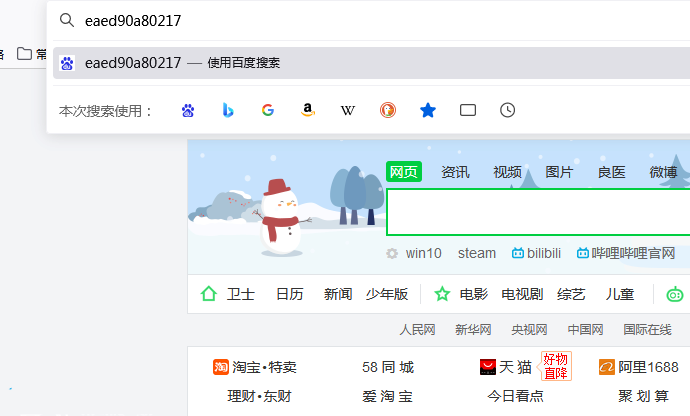Visit the 中国网 link
690x416 pixels.
pyautogui.click(x=585, y=330)
